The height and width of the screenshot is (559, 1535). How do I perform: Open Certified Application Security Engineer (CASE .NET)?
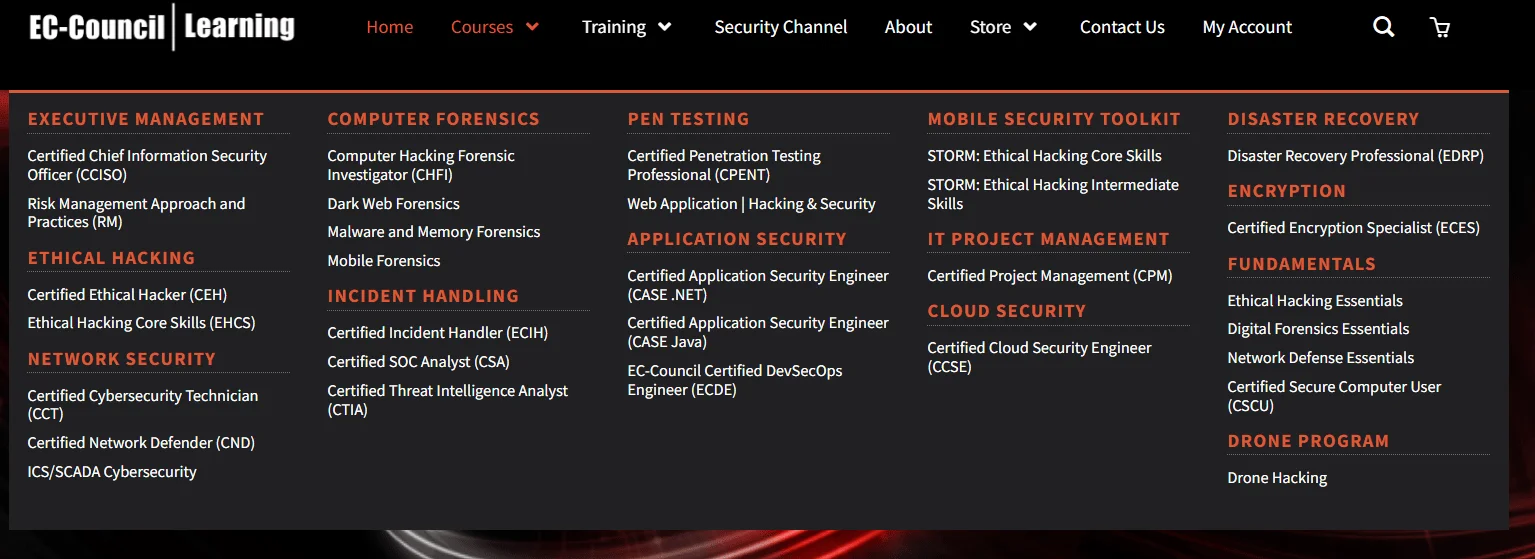coord(758,285)
